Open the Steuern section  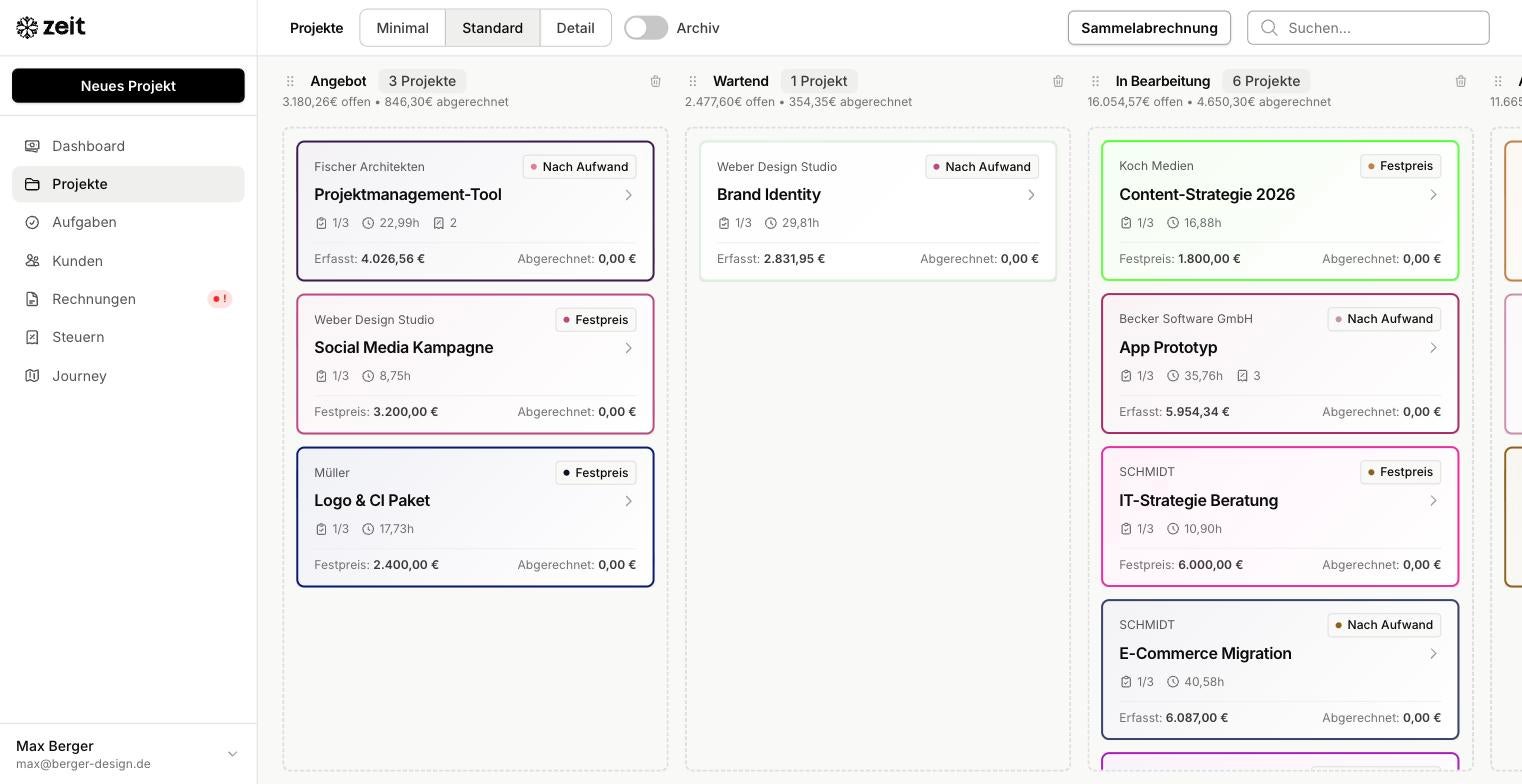click(128, 337)
